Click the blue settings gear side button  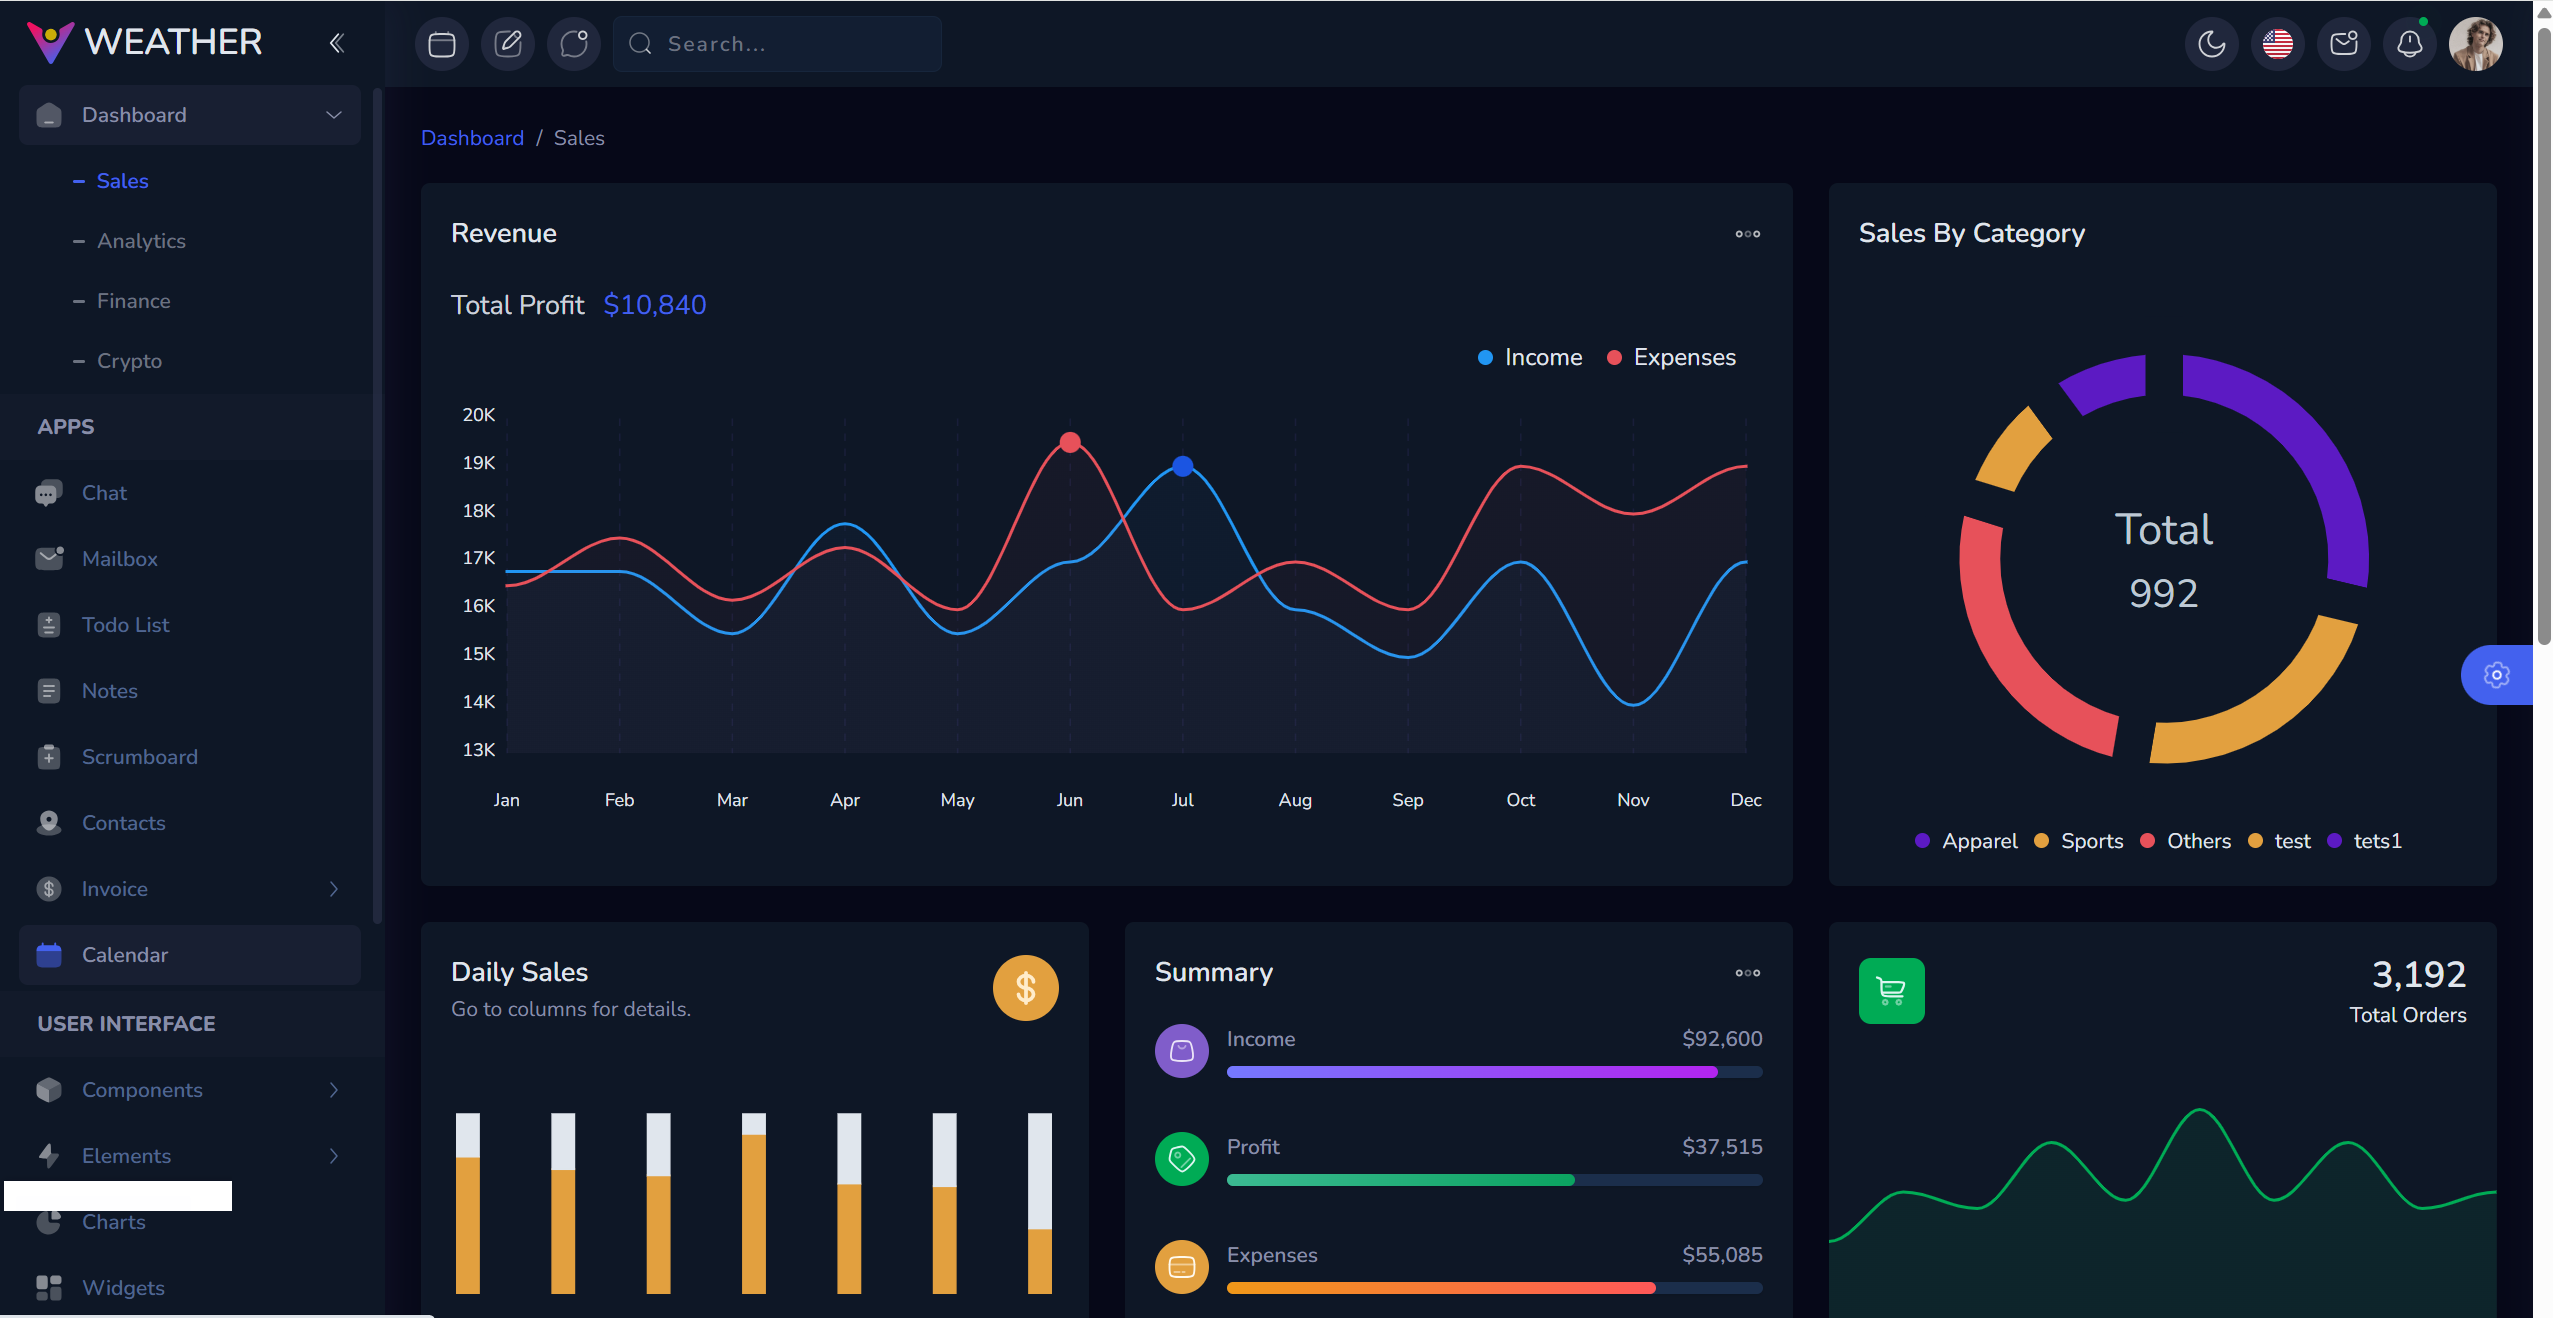point(2497,675)
